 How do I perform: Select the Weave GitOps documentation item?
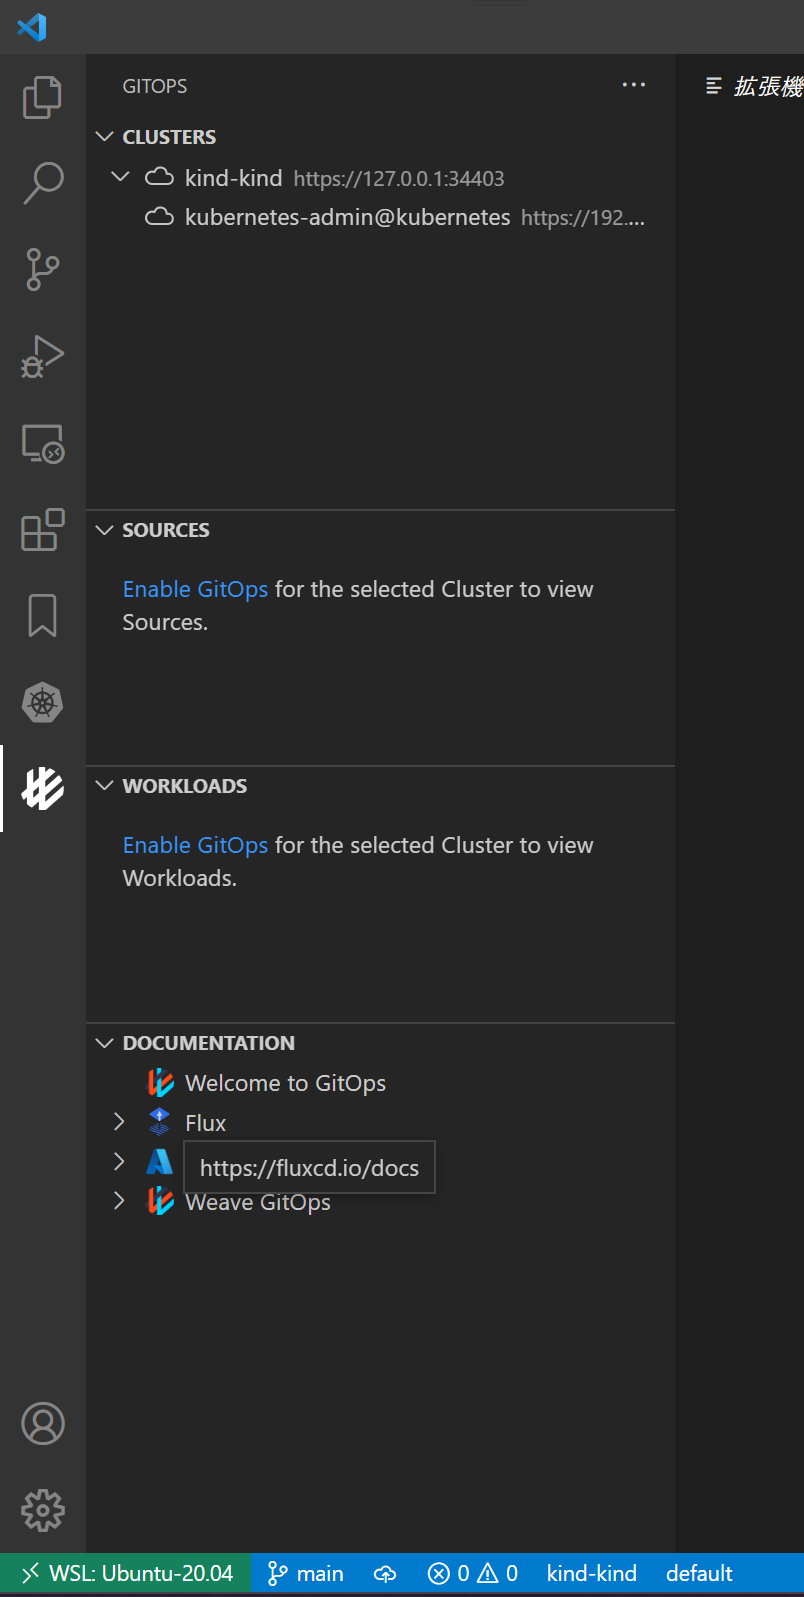(380, 1202)
